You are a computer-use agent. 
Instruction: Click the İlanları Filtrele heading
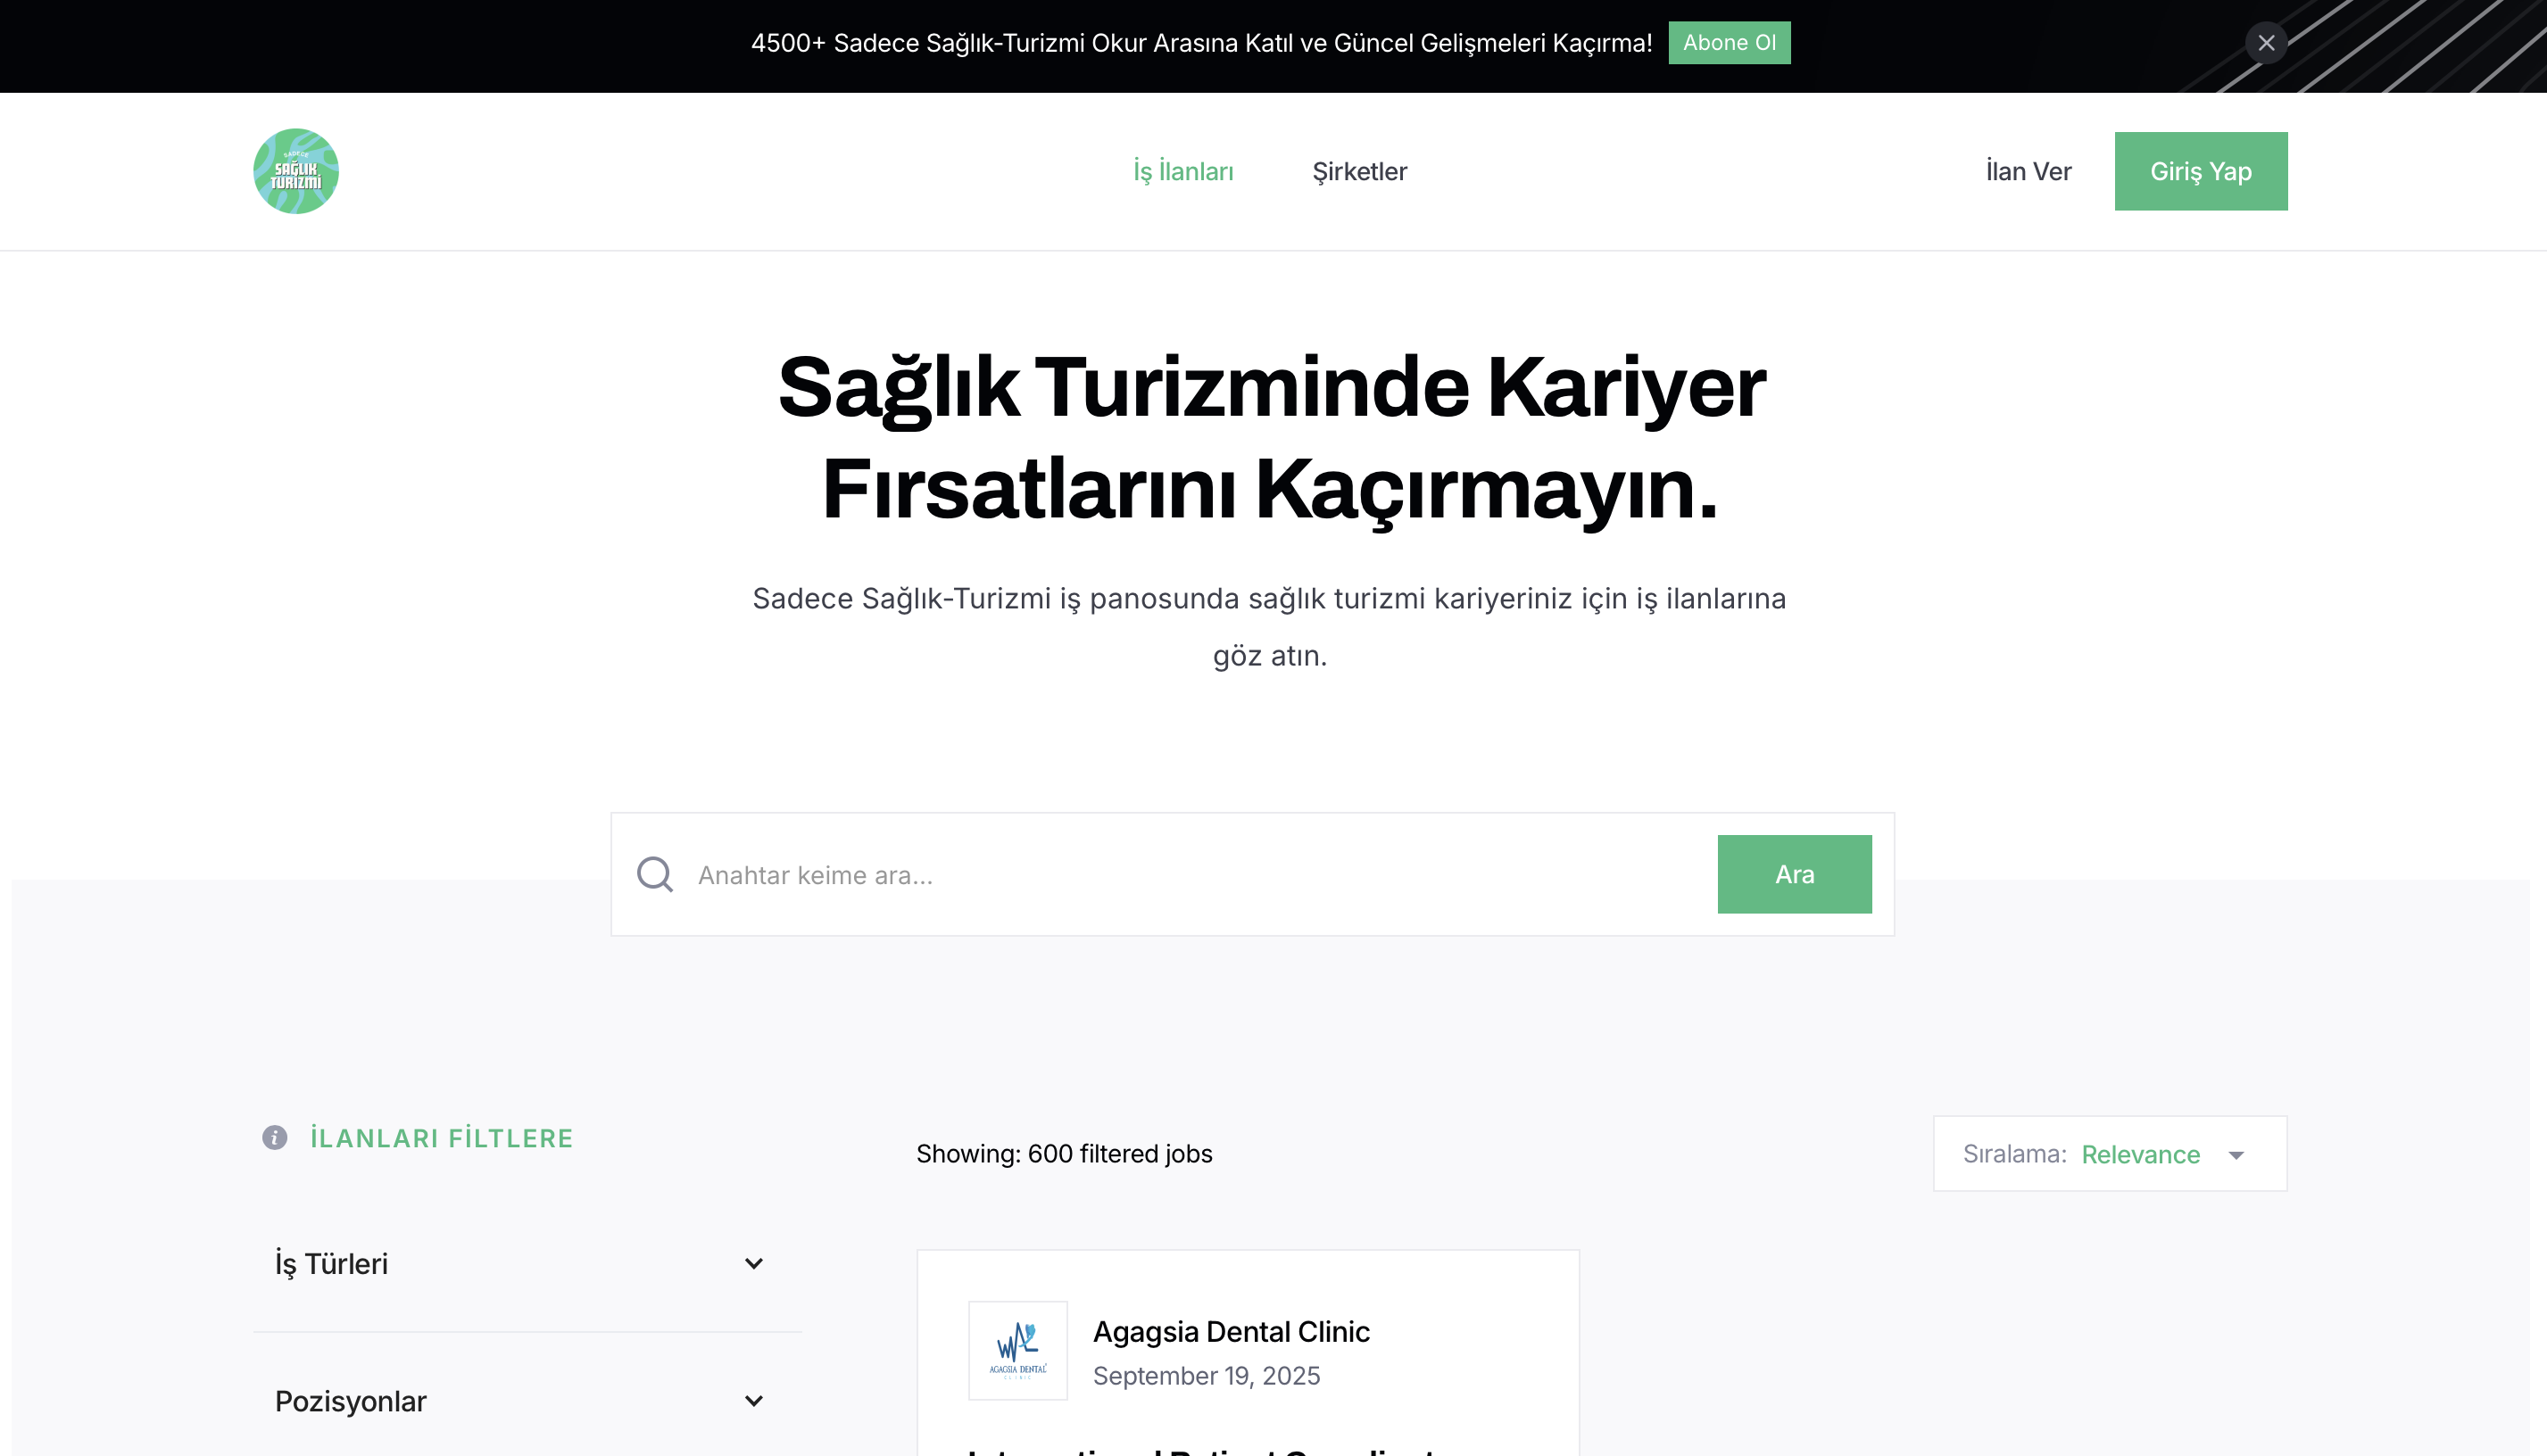click(441, 1138)
